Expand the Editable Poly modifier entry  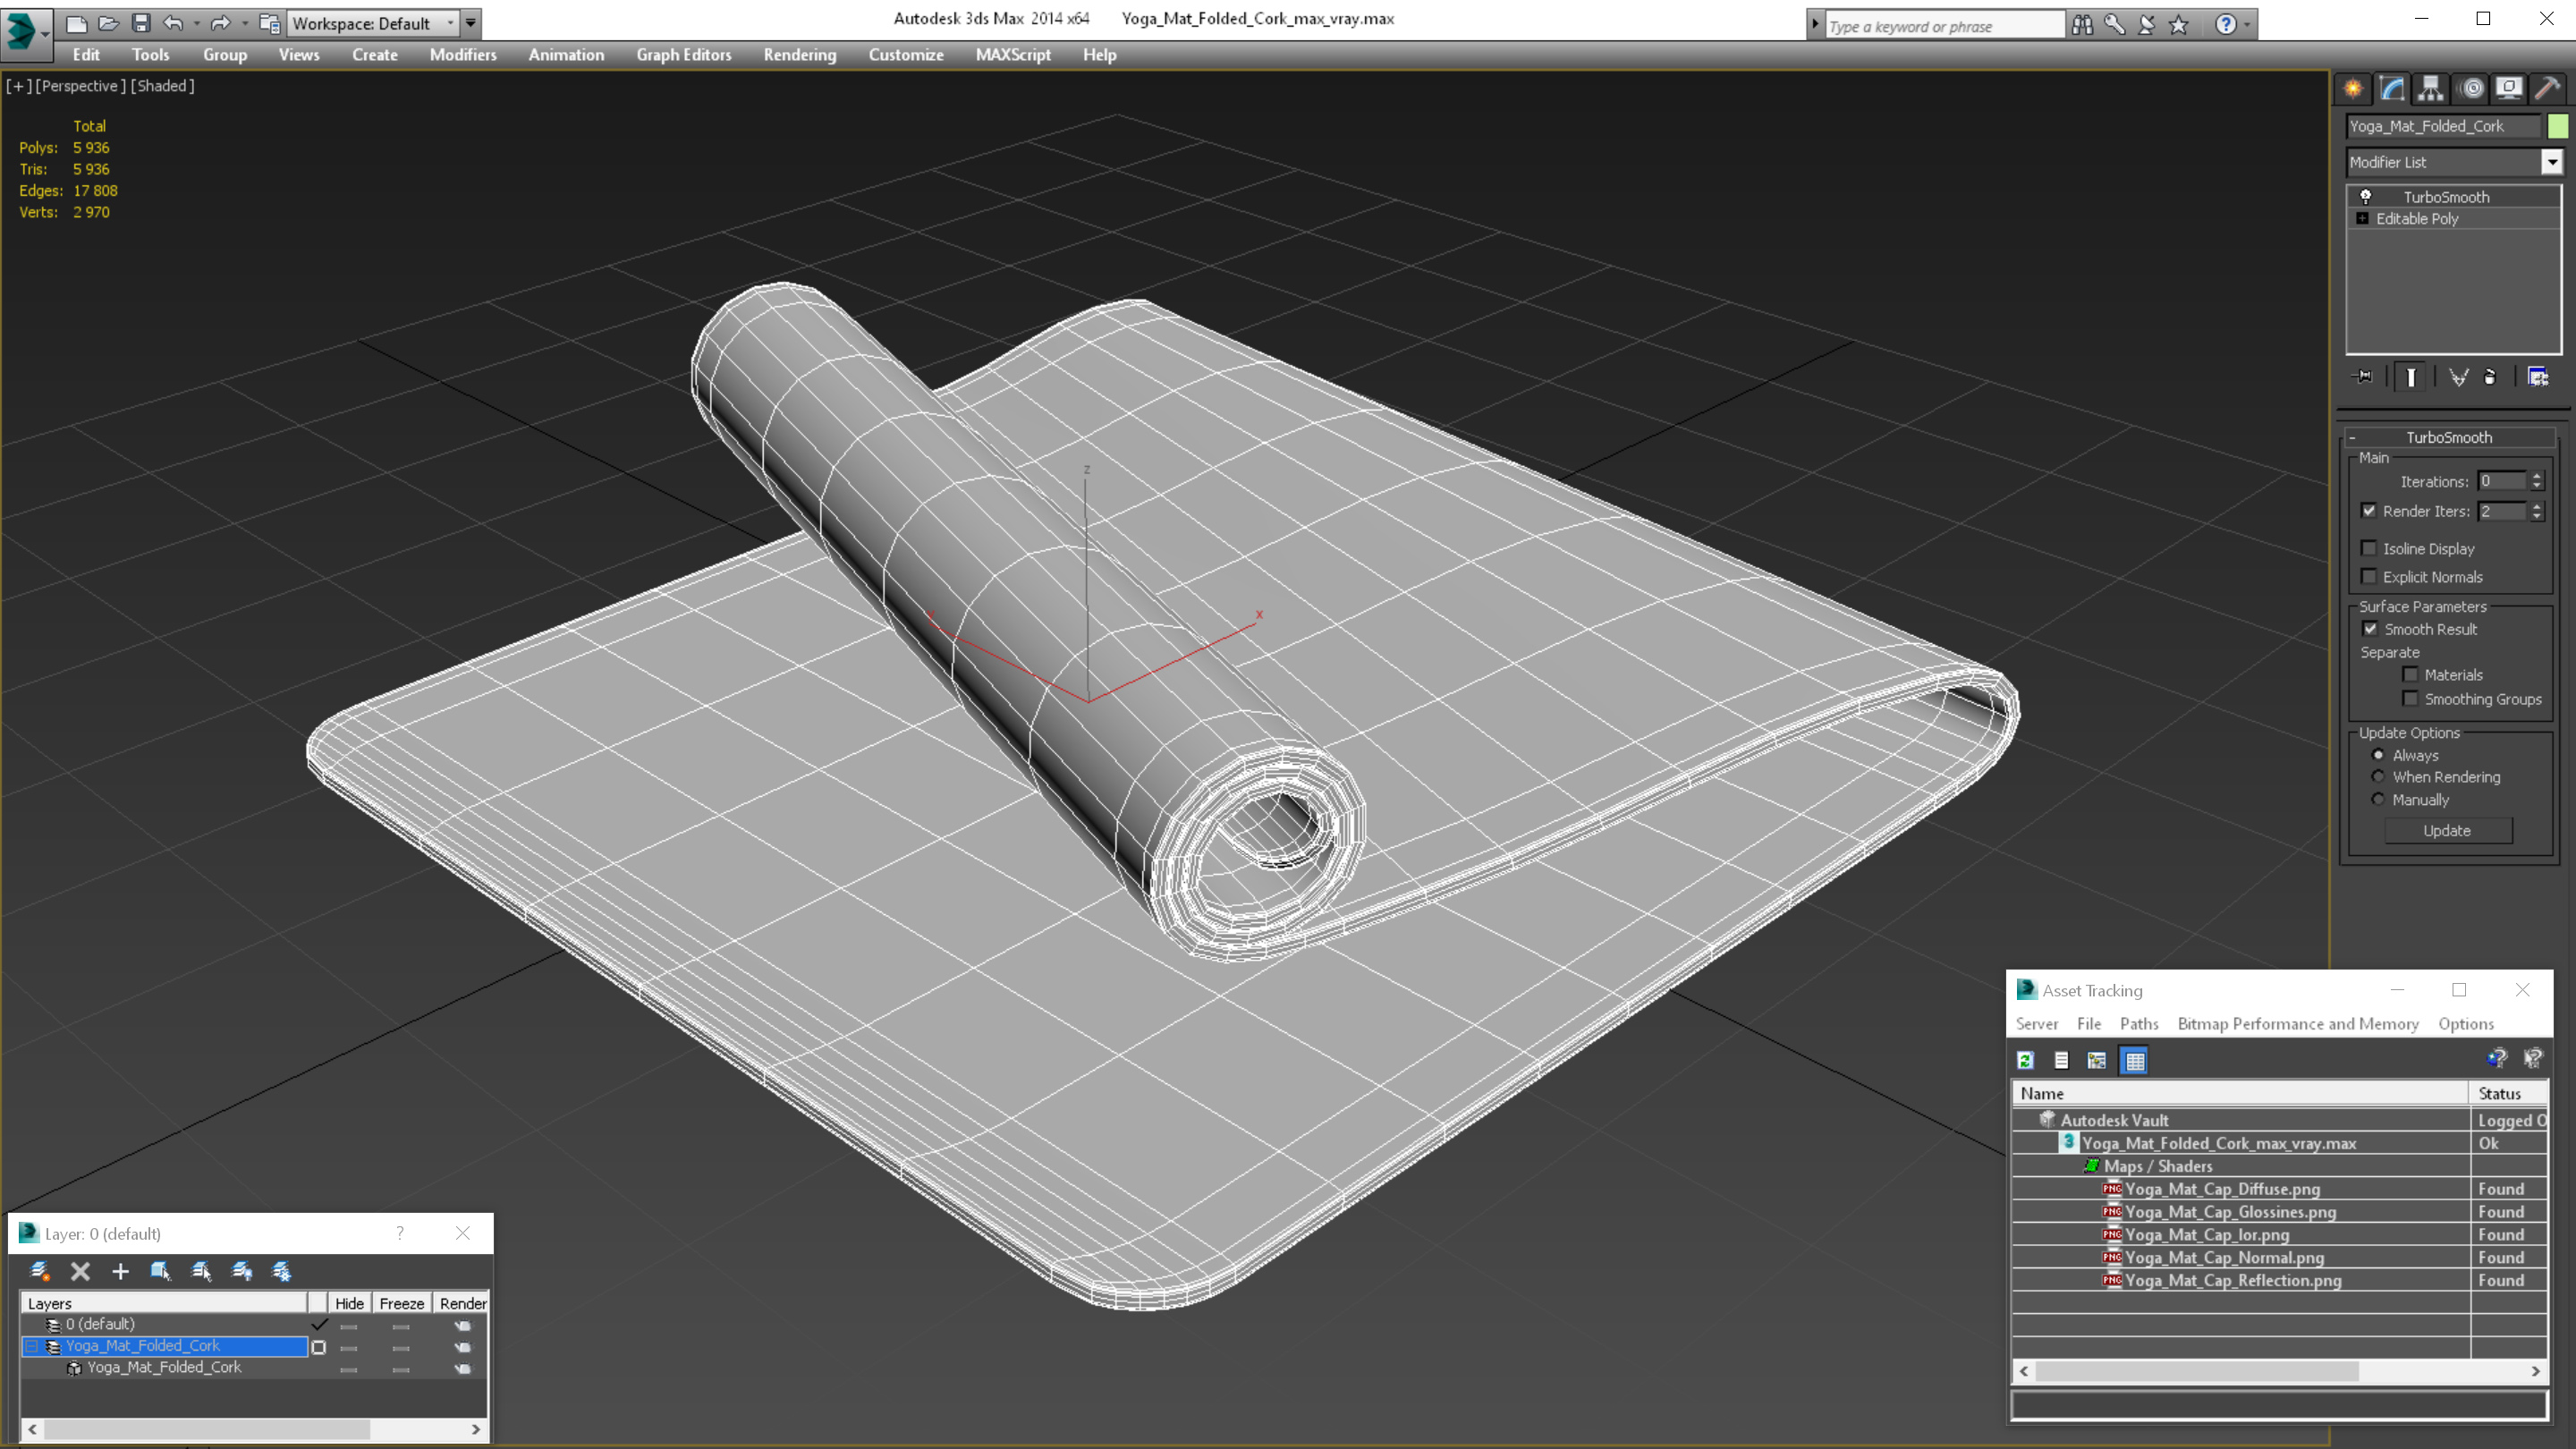pos(2362,218)
